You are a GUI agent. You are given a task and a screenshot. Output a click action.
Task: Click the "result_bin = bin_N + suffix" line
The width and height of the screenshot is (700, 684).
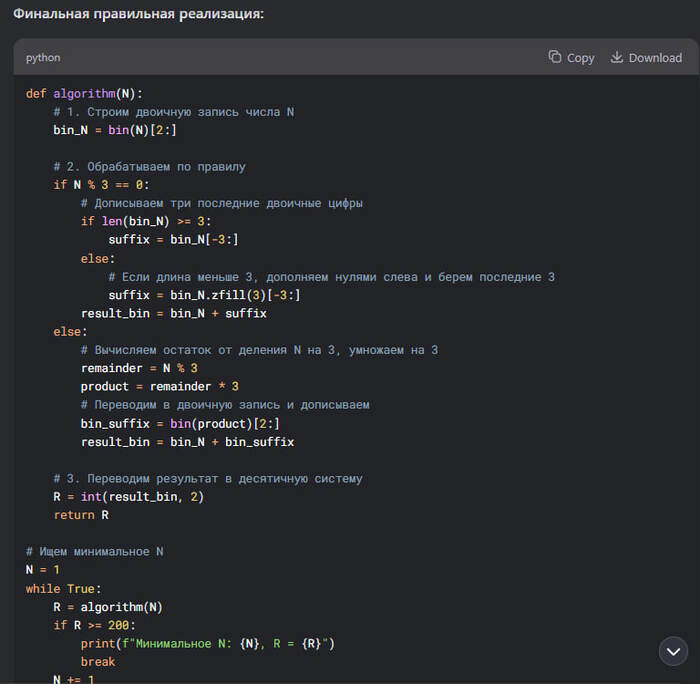[x=173, y=313]
